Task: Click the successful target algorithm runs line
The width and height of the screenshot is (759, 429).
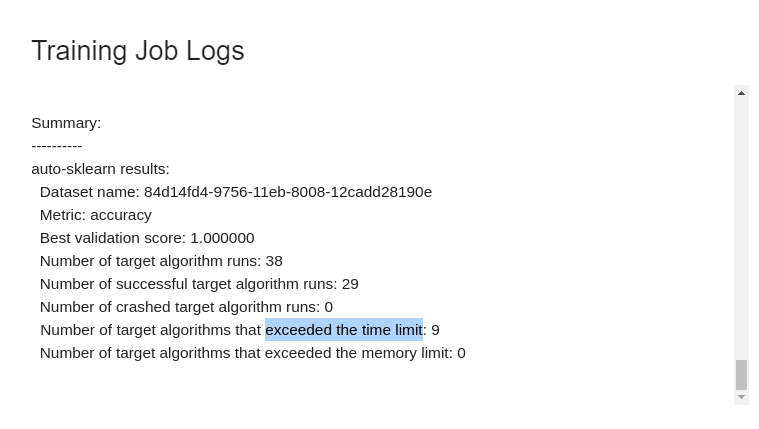Action: [199, 284]
